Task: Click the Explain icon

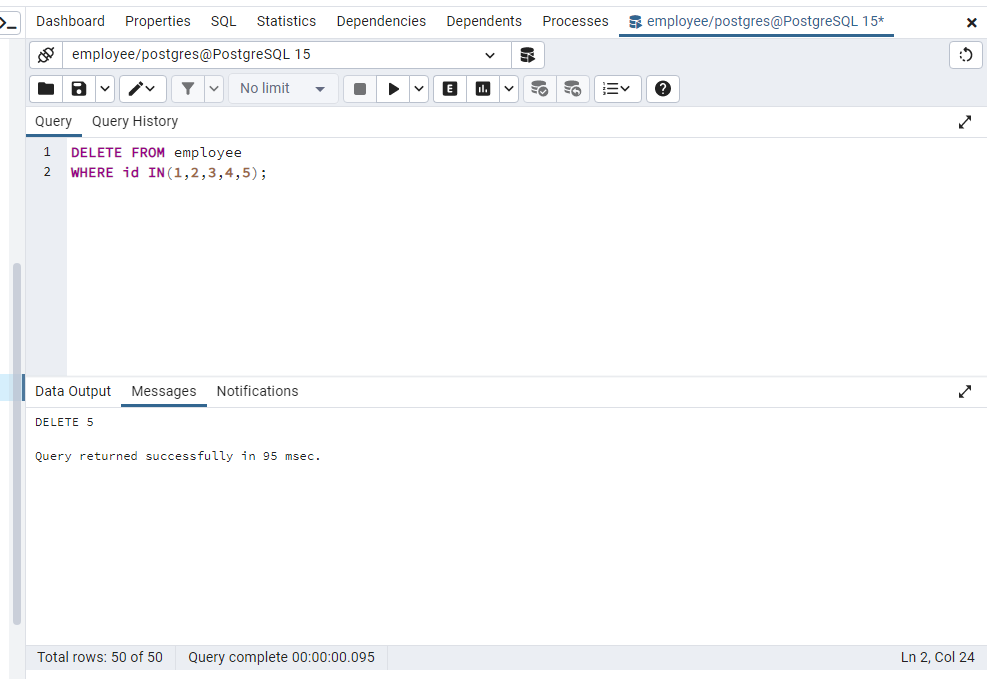Action: (450, 89)
